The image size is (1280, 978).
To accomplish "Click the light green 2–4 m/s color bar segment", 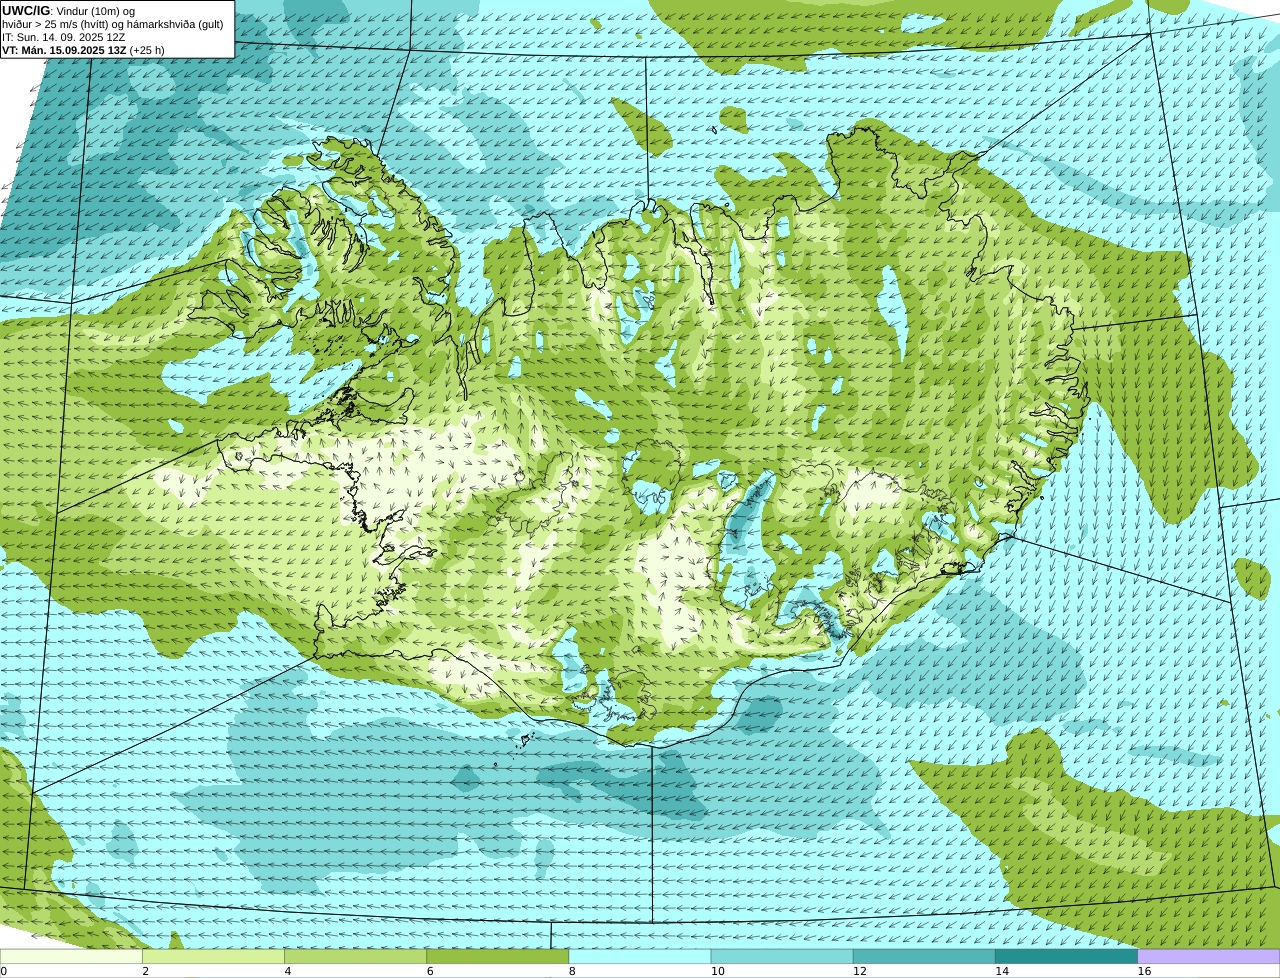I will click(213, 957).
